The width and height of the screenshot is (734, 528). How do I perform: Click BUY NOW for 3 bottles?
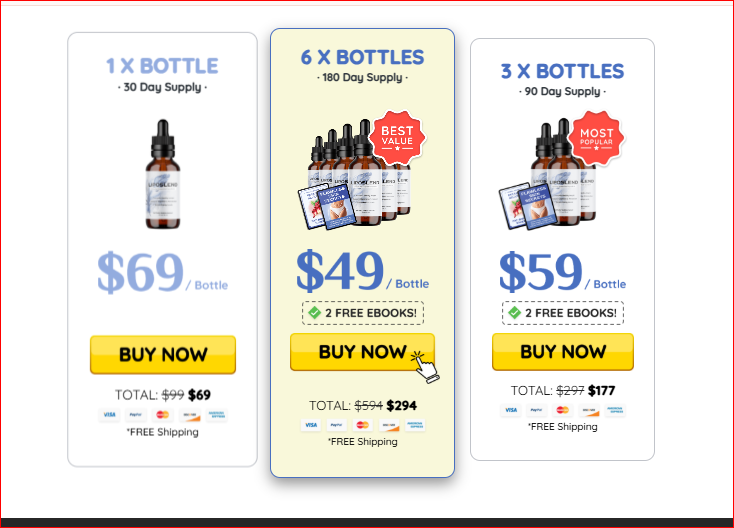[x=563, y=352]
